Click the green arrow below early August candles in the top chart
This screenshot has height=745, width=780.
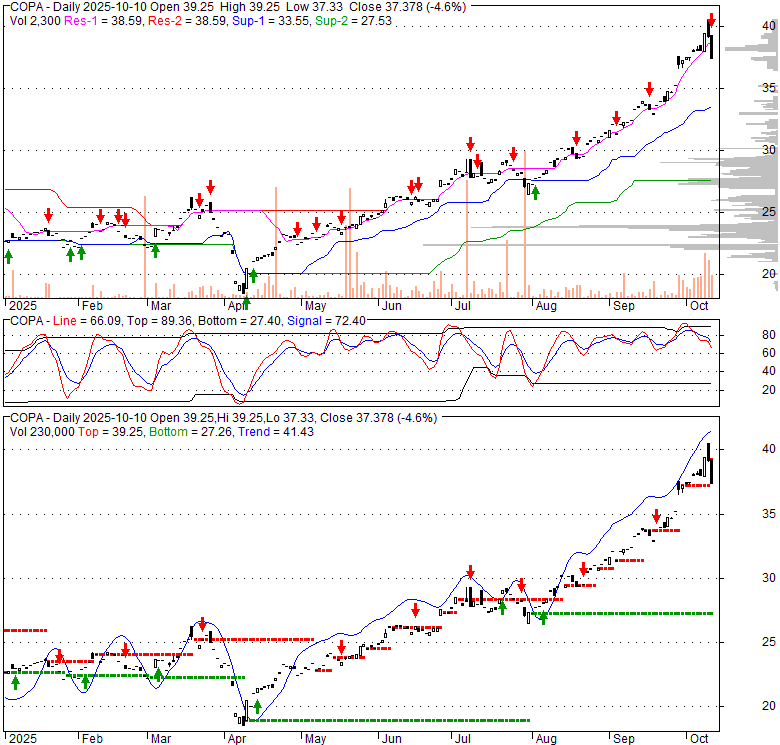click(x=535, y=193)
